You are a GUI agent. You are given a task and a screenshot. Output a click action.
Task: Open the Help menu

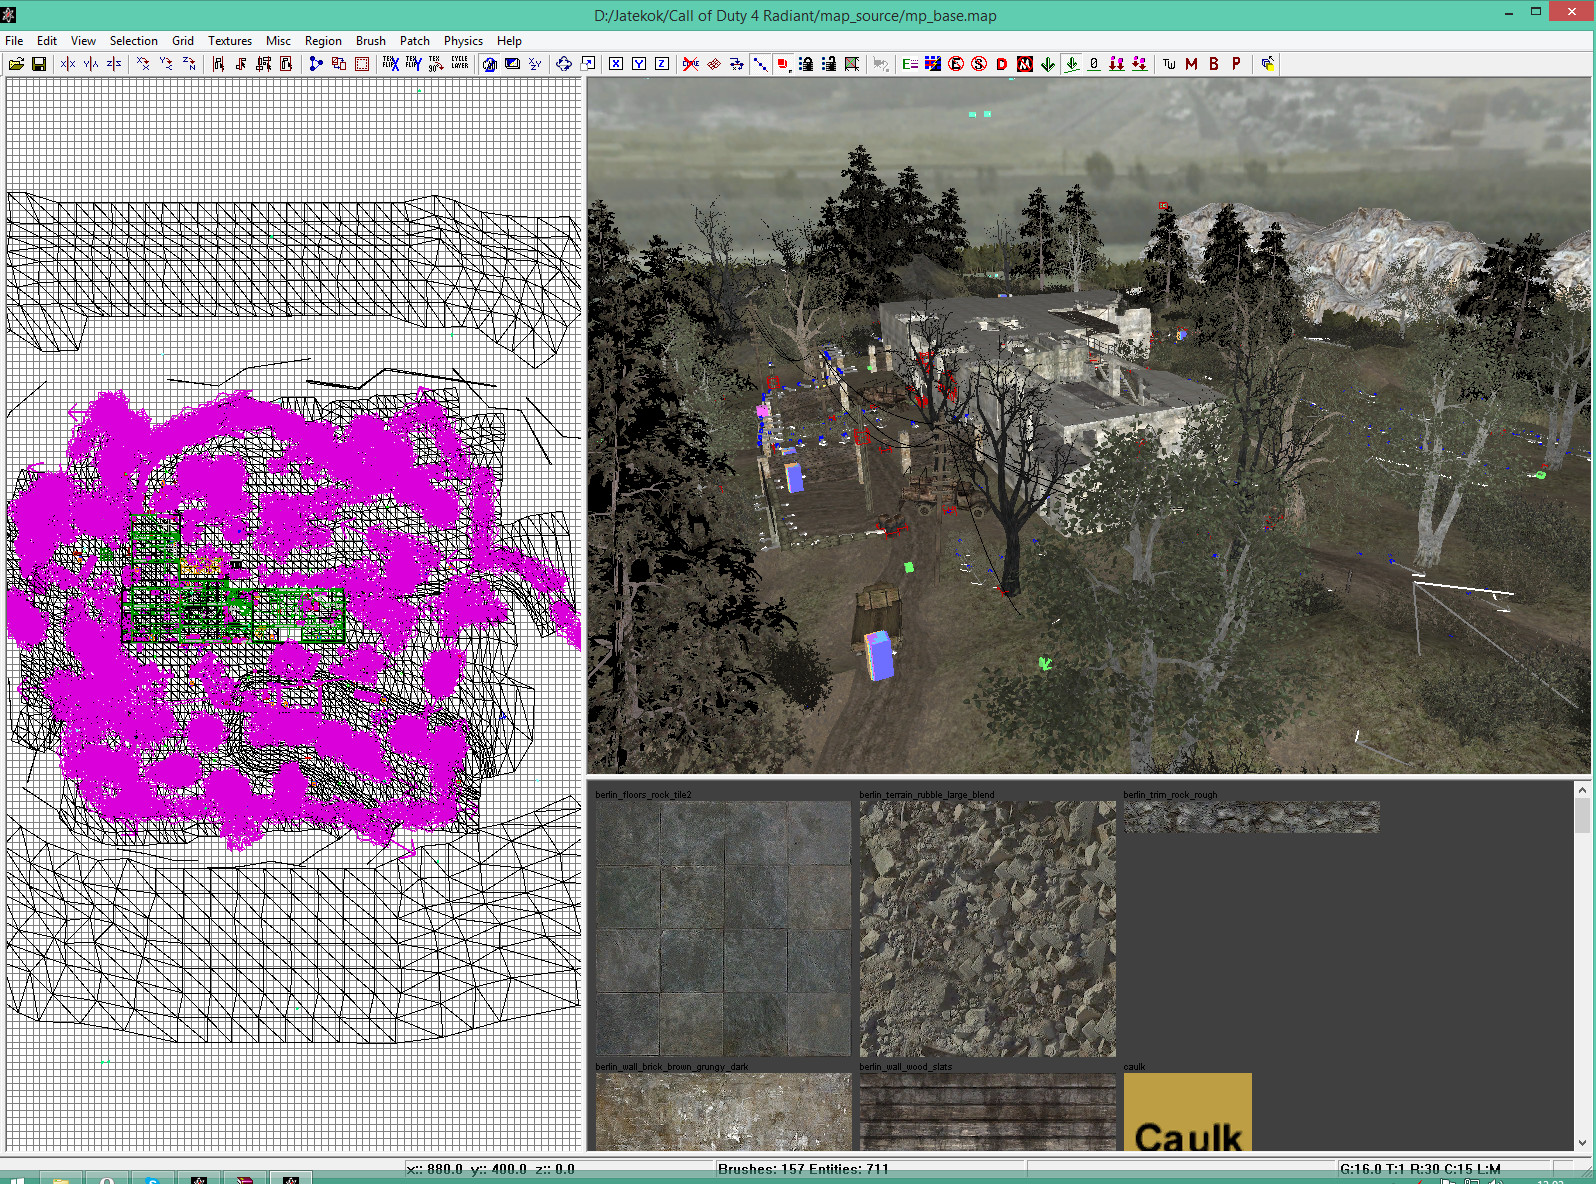pyautogui.click(x=509, y=41)
